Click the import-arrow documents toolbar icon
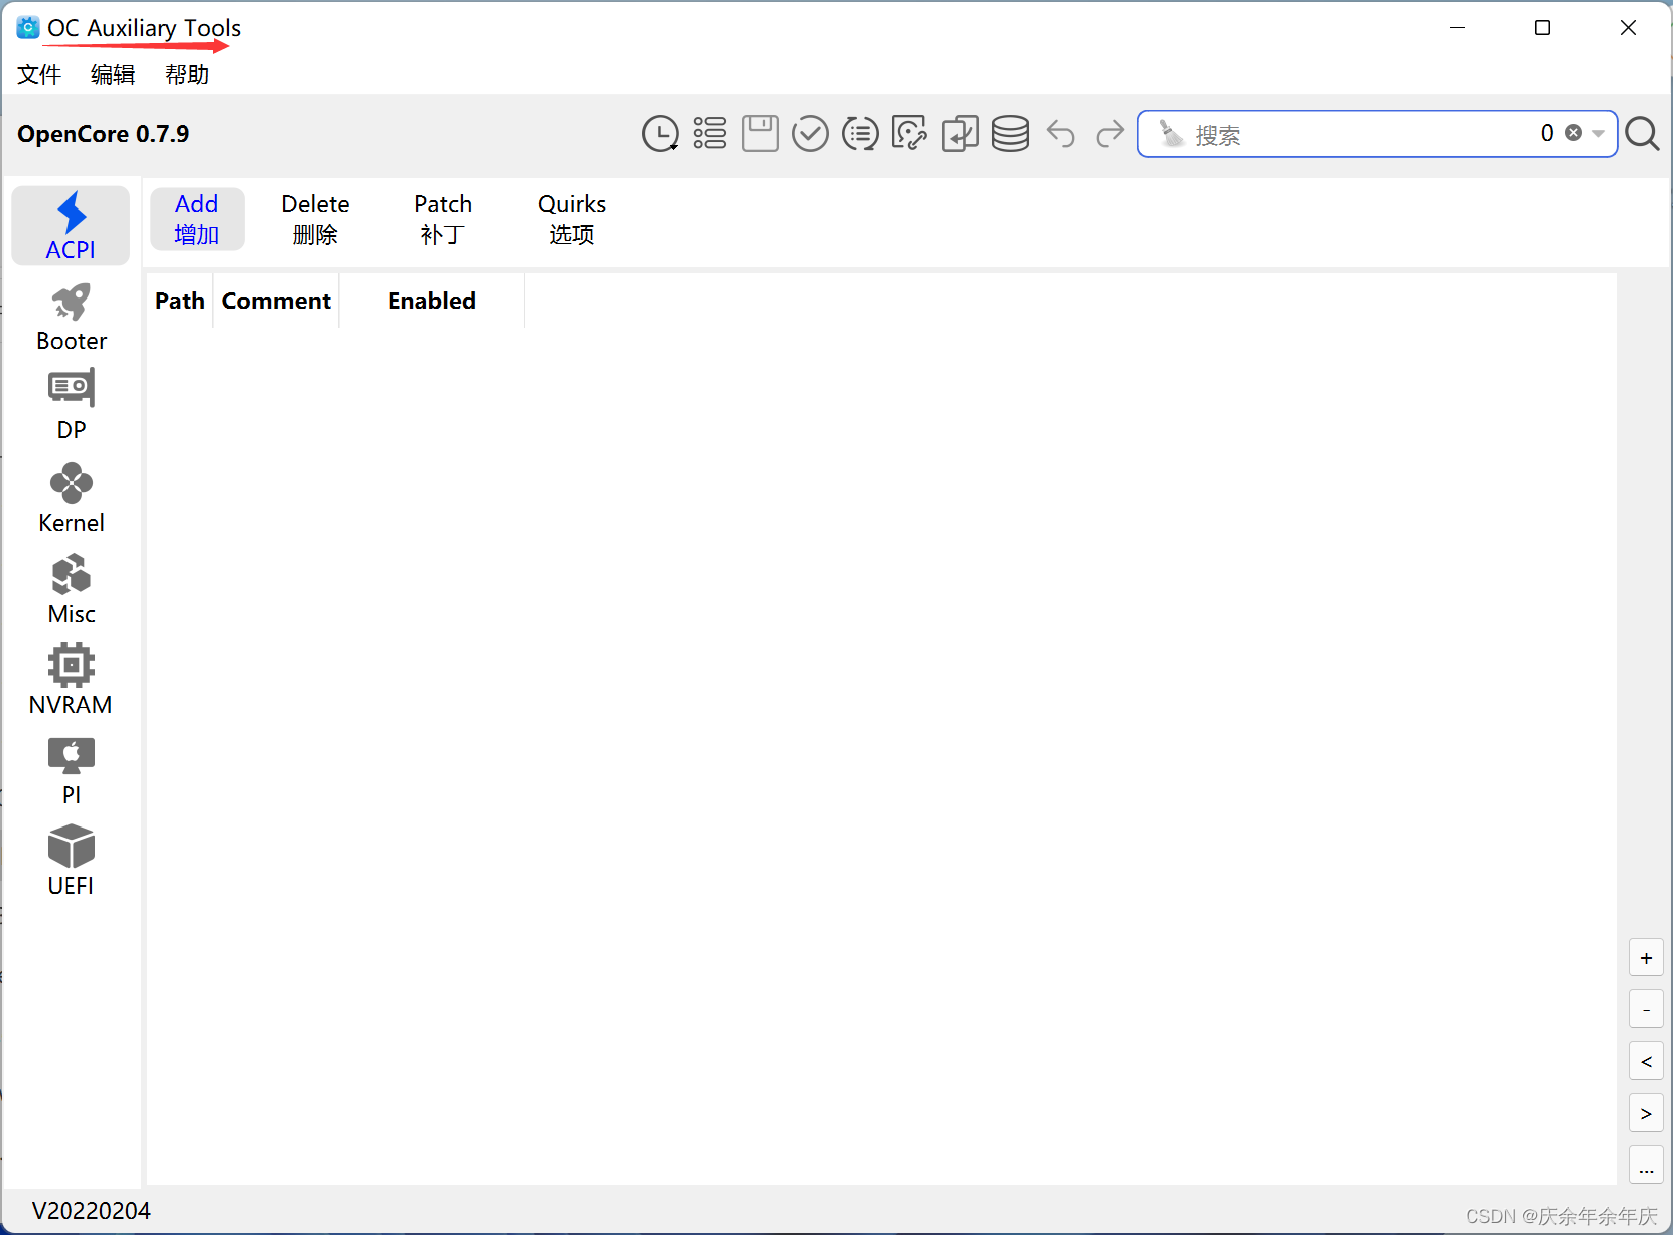1673x1235 pixels. click(x=960, y=134)
